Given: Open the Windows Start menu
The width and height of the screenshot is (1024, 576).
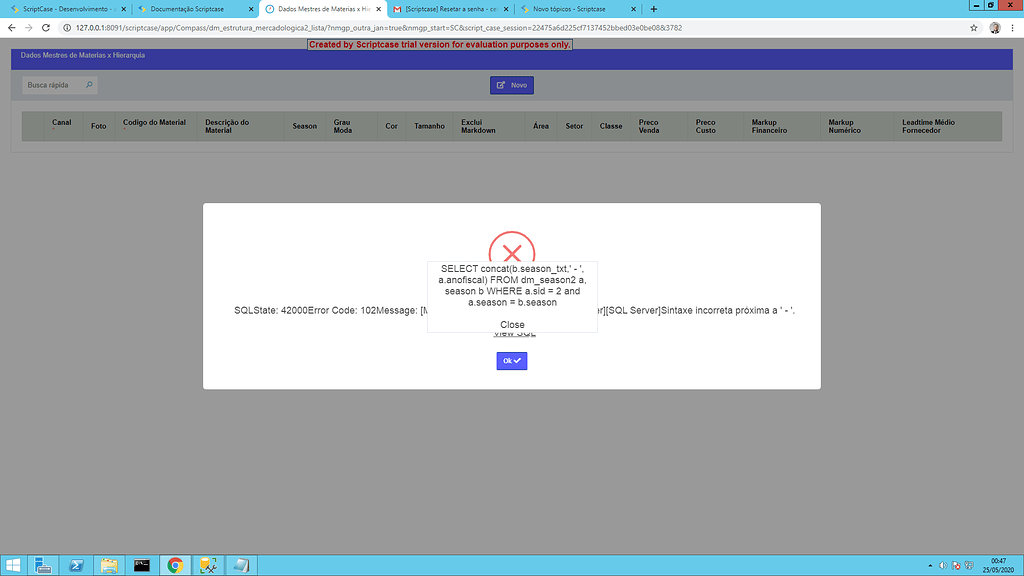Looking at the screenshot, I should point(13,565).
